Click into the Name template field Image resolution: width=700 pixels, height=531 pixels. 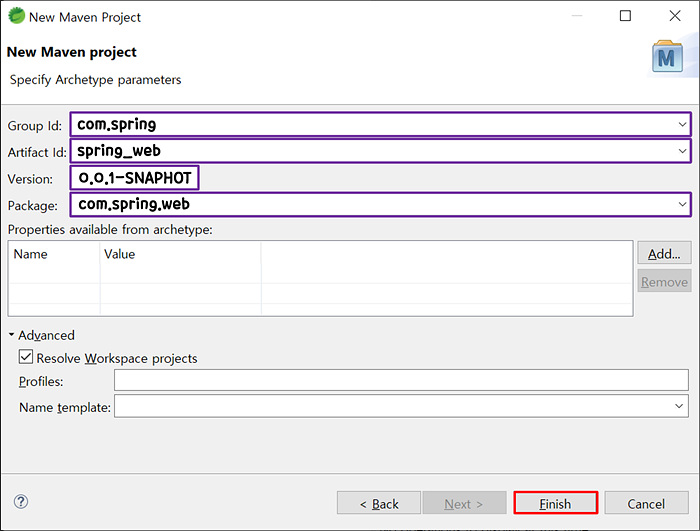click(x=401, y=406)
